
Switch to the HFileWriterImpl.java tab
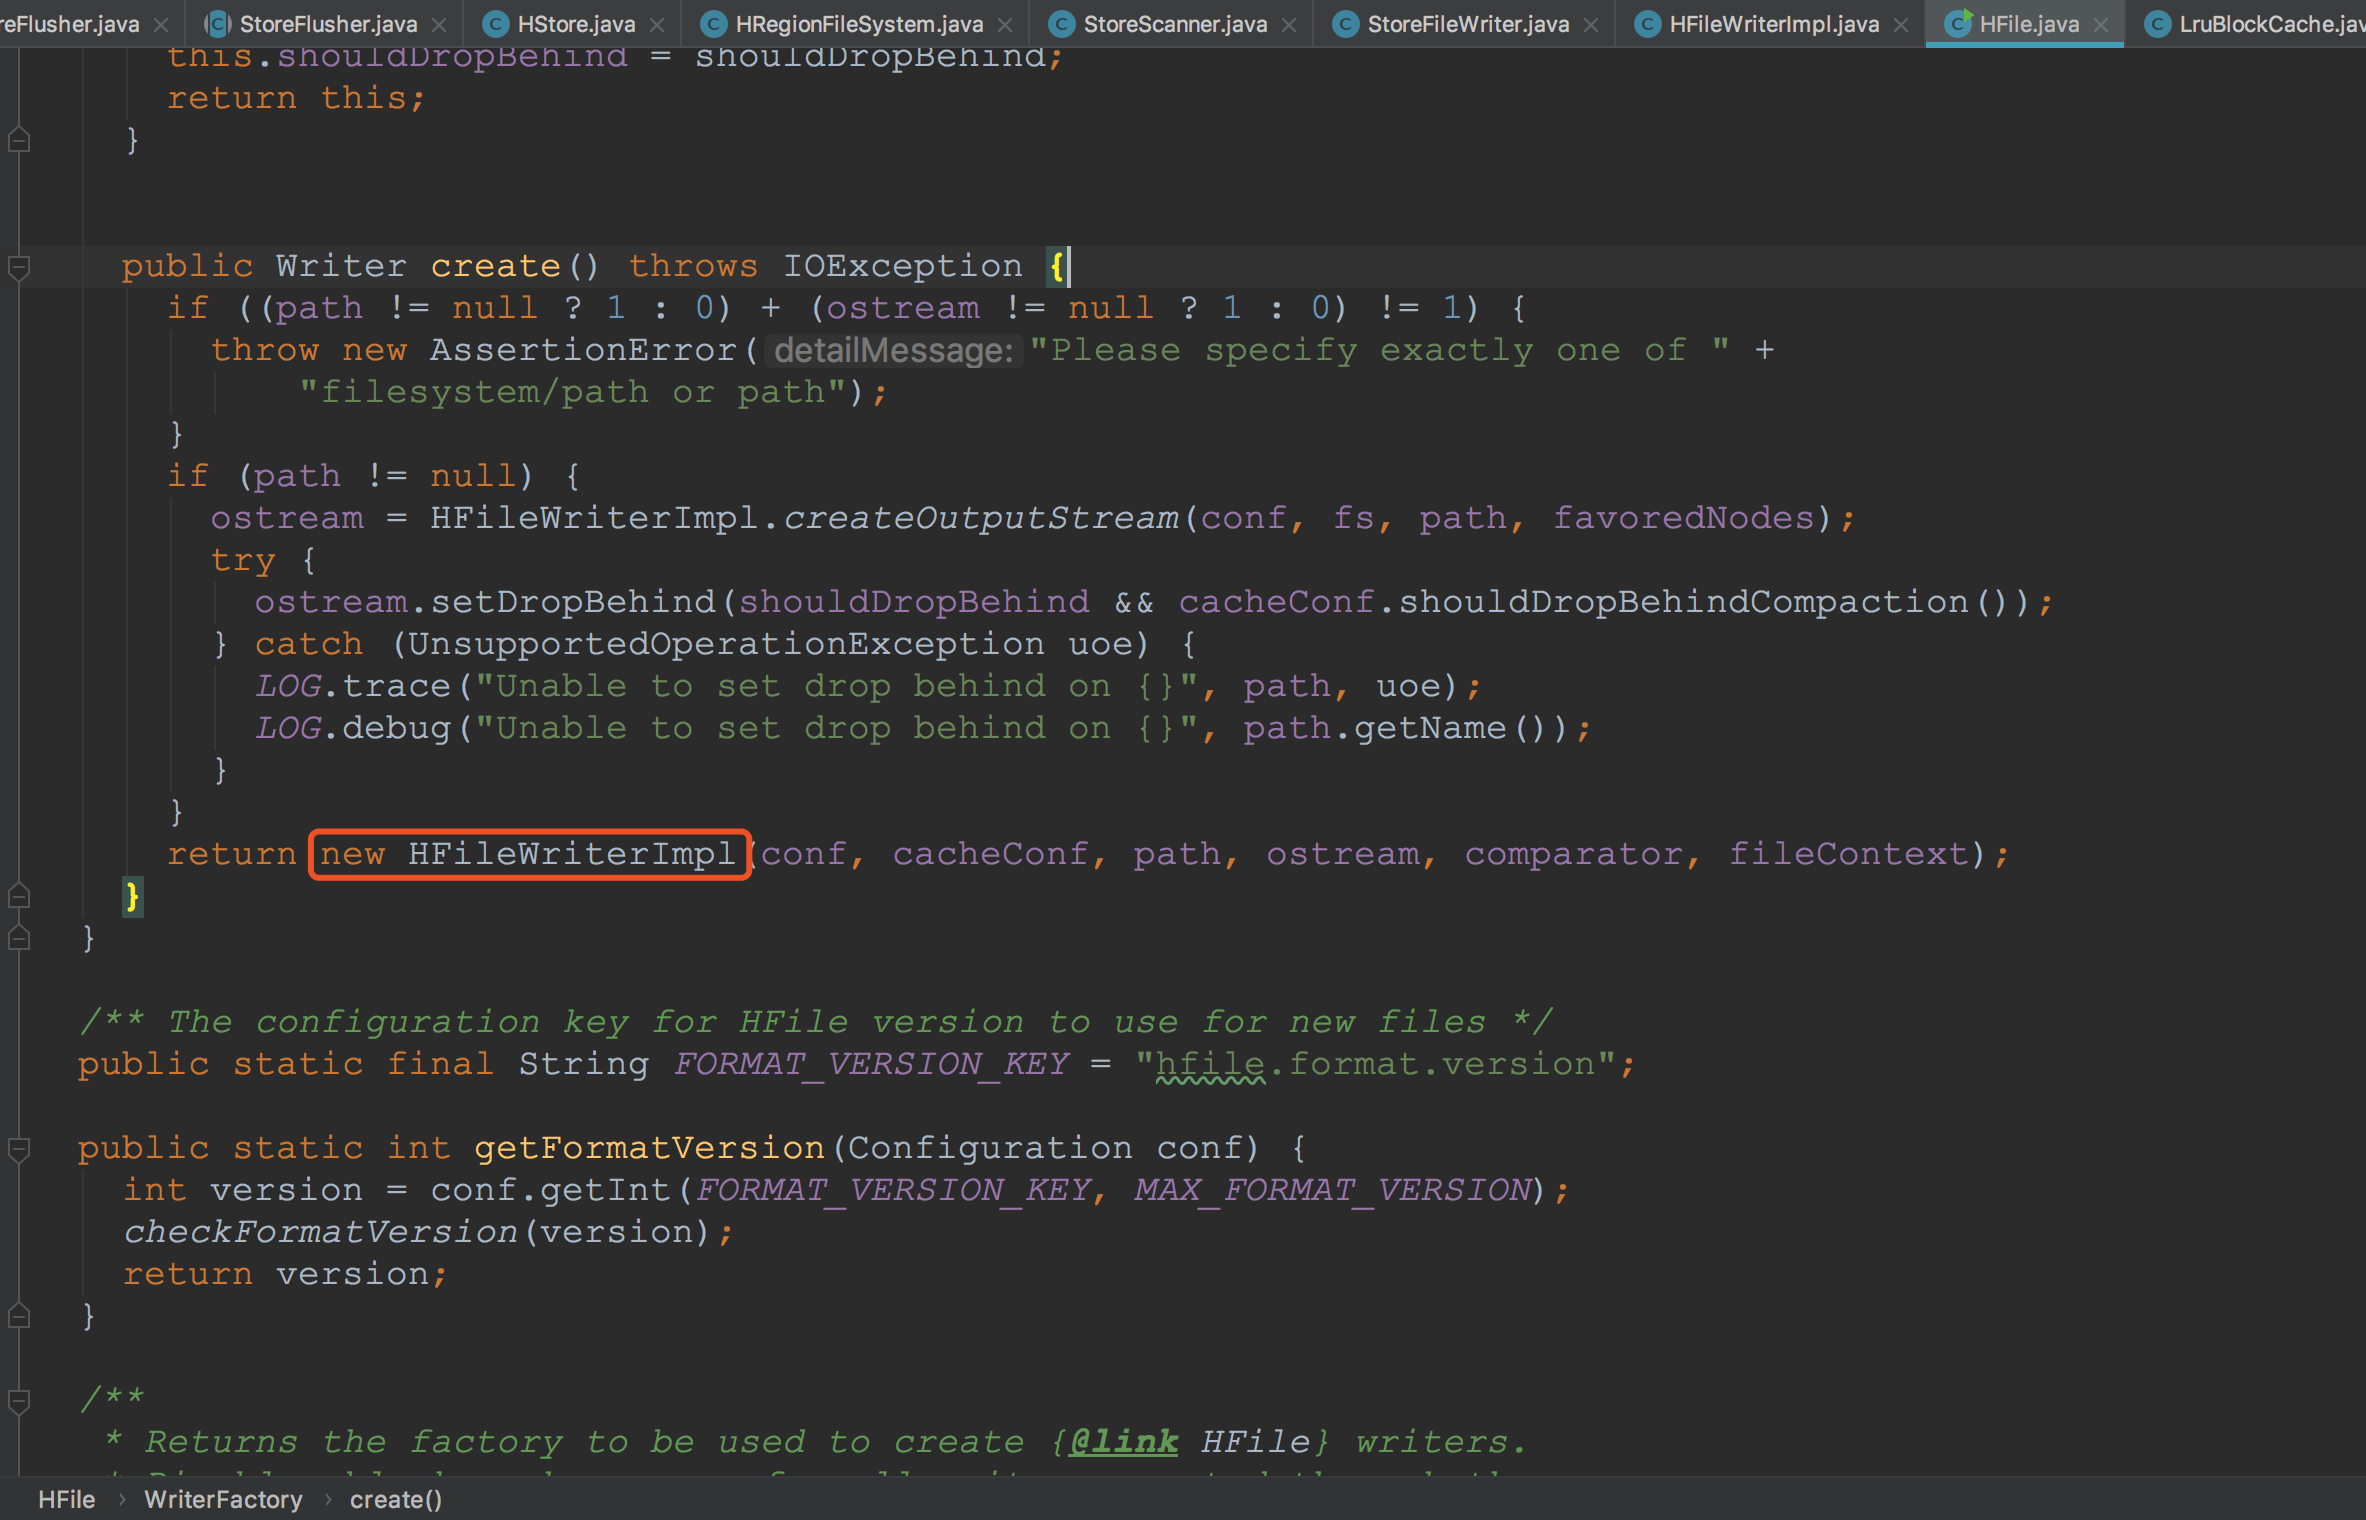point(1773,24)
